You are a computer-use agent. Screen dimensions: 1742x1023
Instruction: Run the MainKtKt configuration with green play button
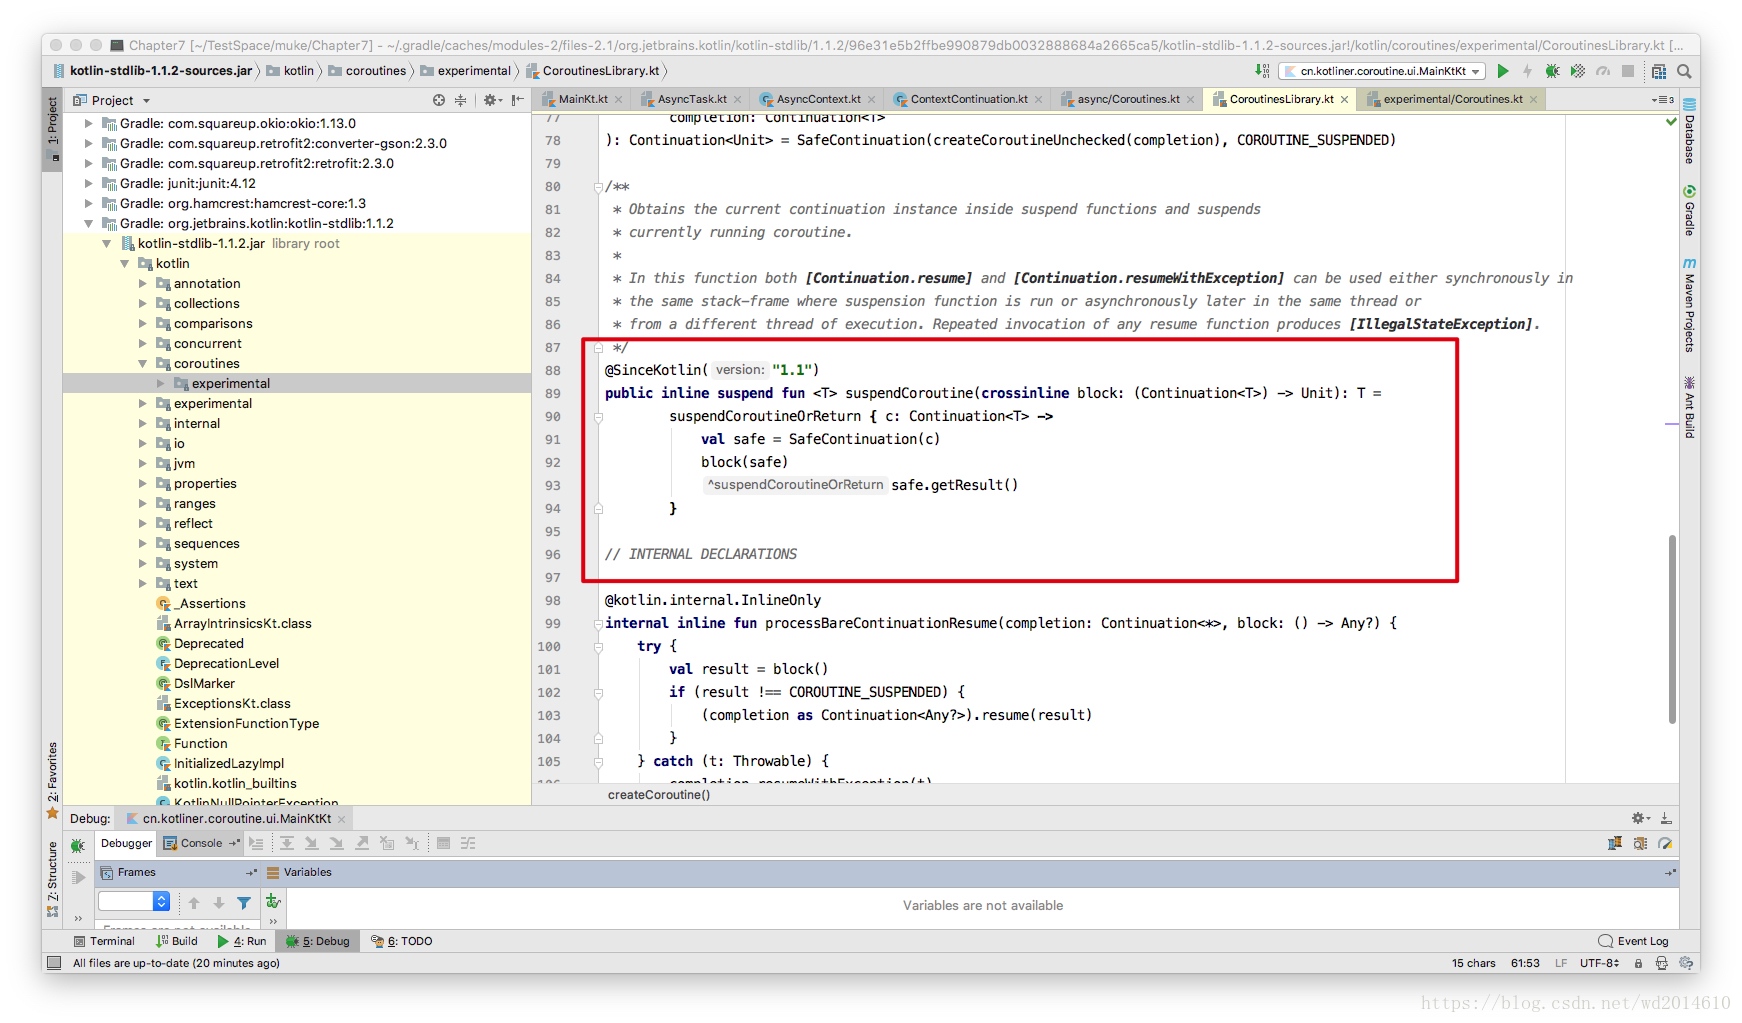pyautogui.click(x=1502, y=71)
